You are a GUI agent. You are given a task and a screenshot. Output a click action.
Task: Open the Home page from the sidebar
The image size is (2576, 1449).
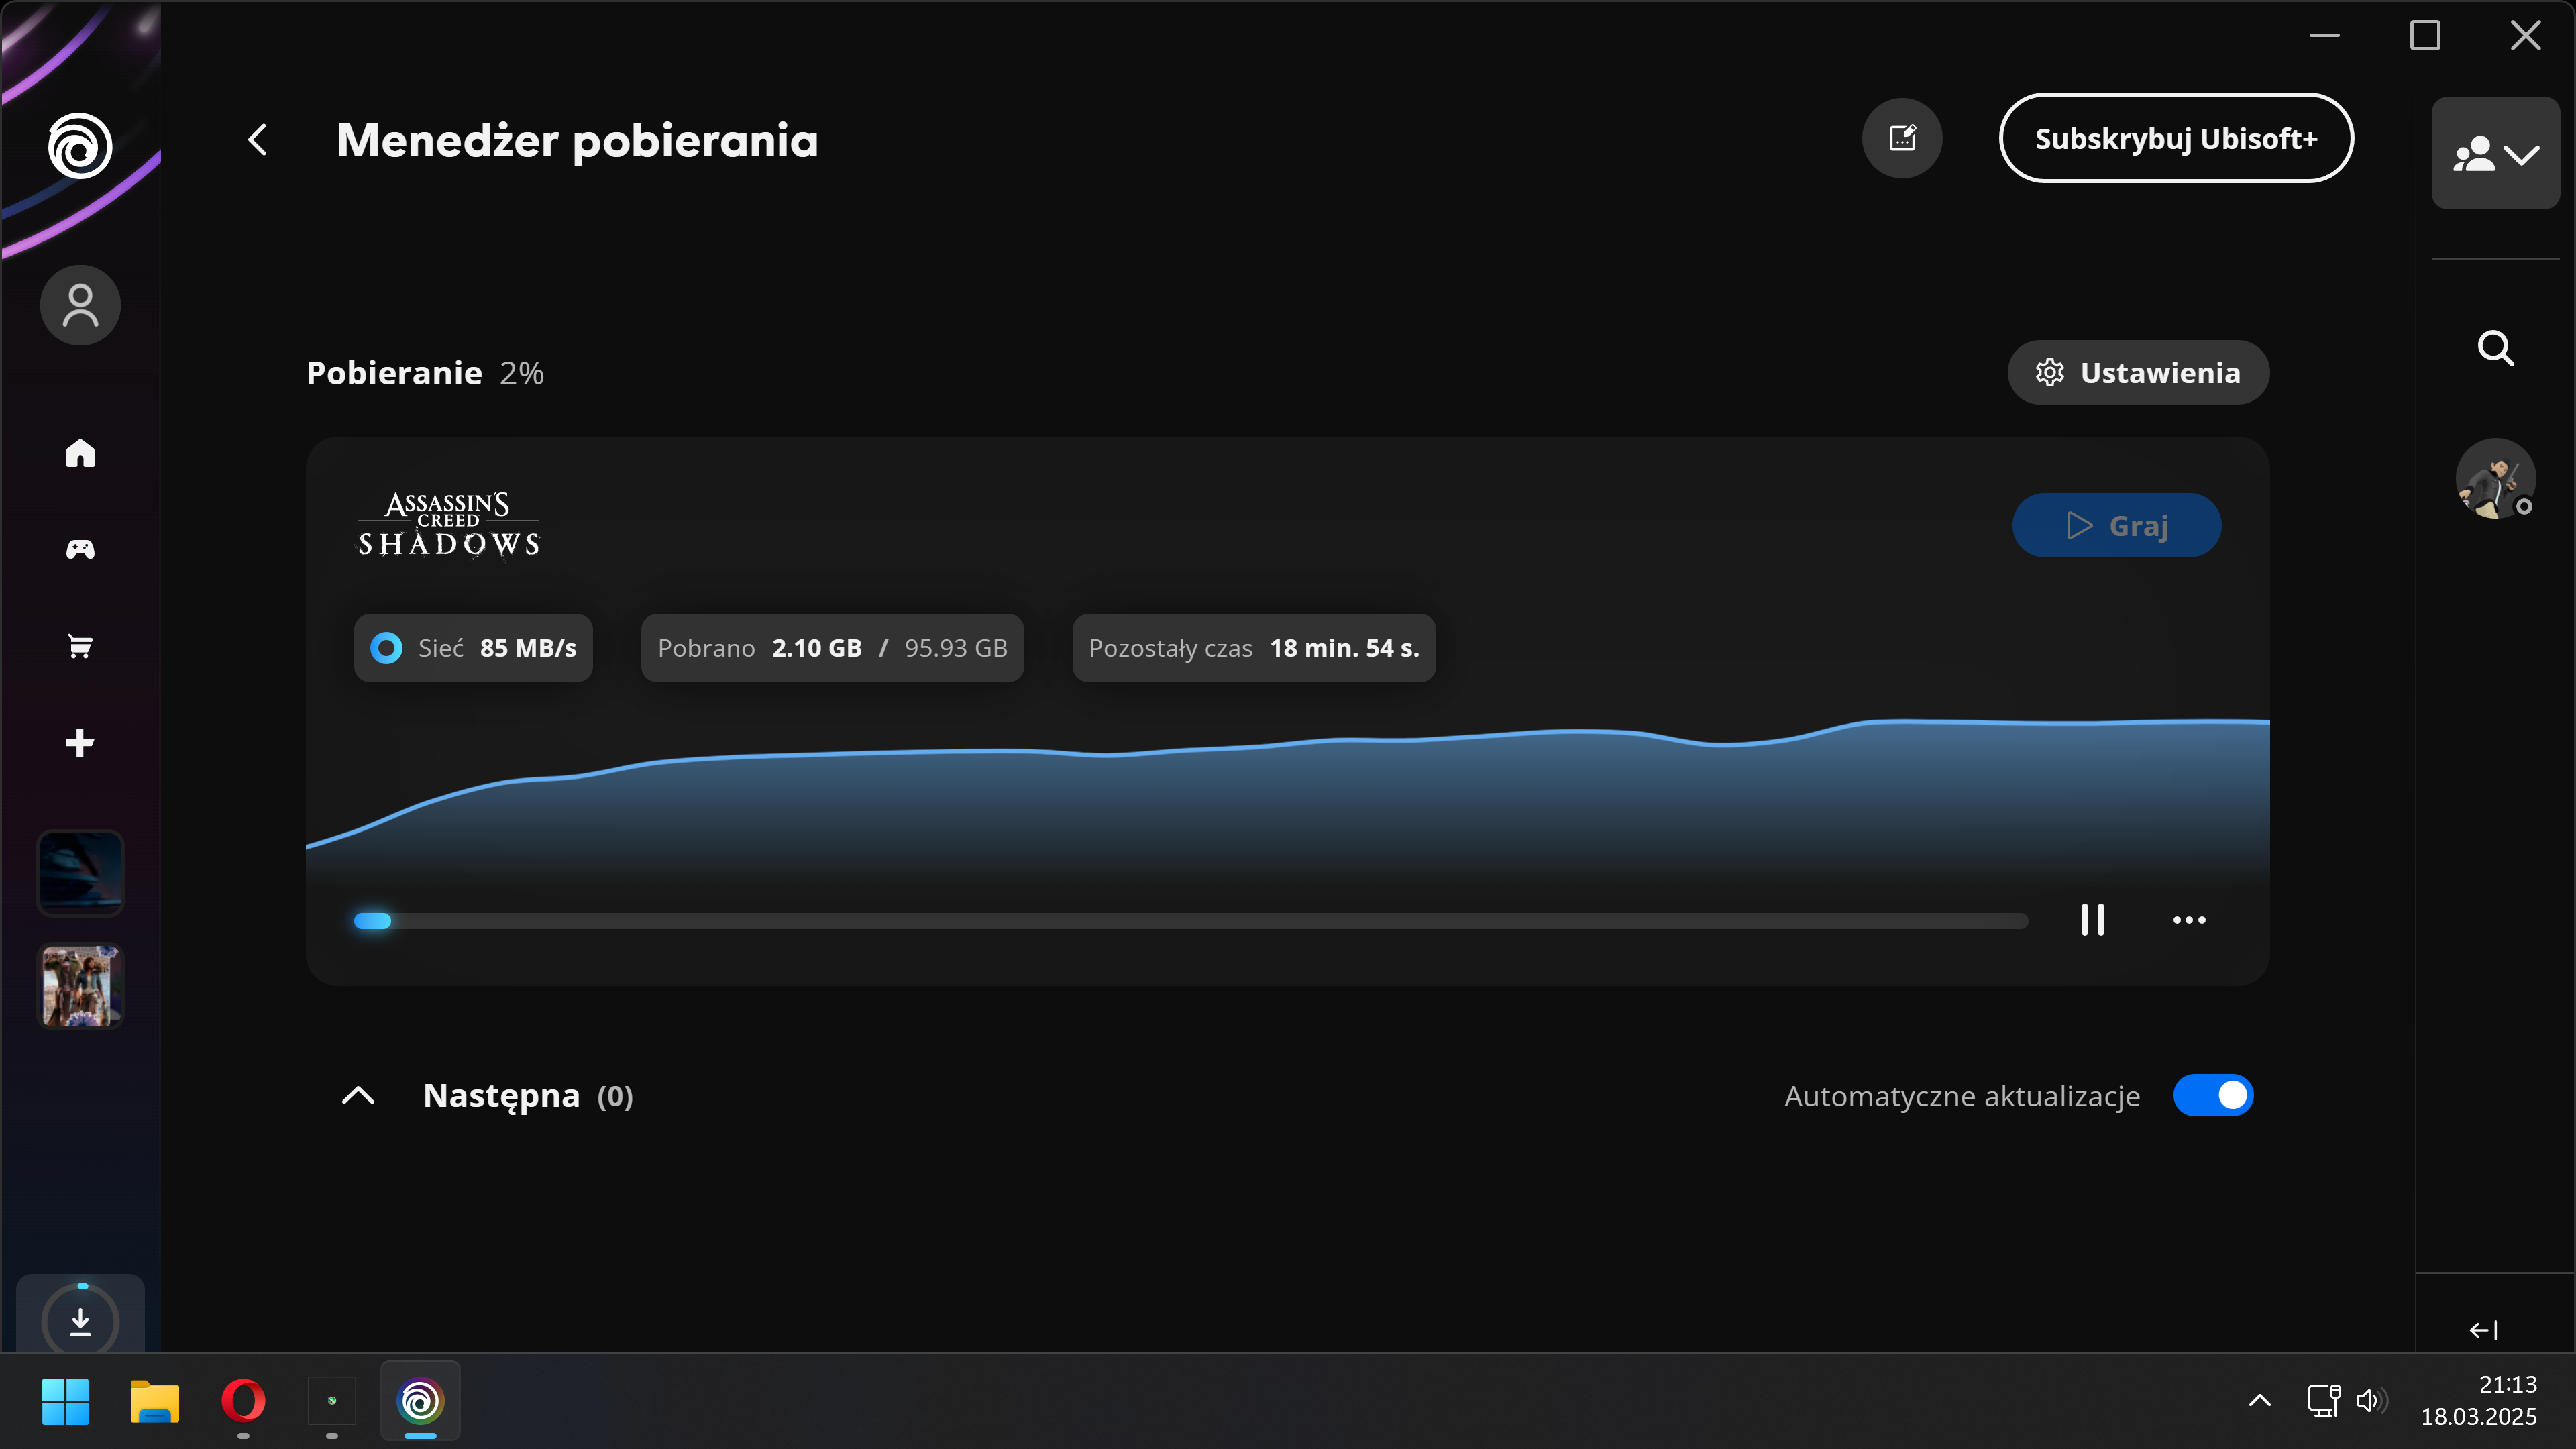point(80,453)
